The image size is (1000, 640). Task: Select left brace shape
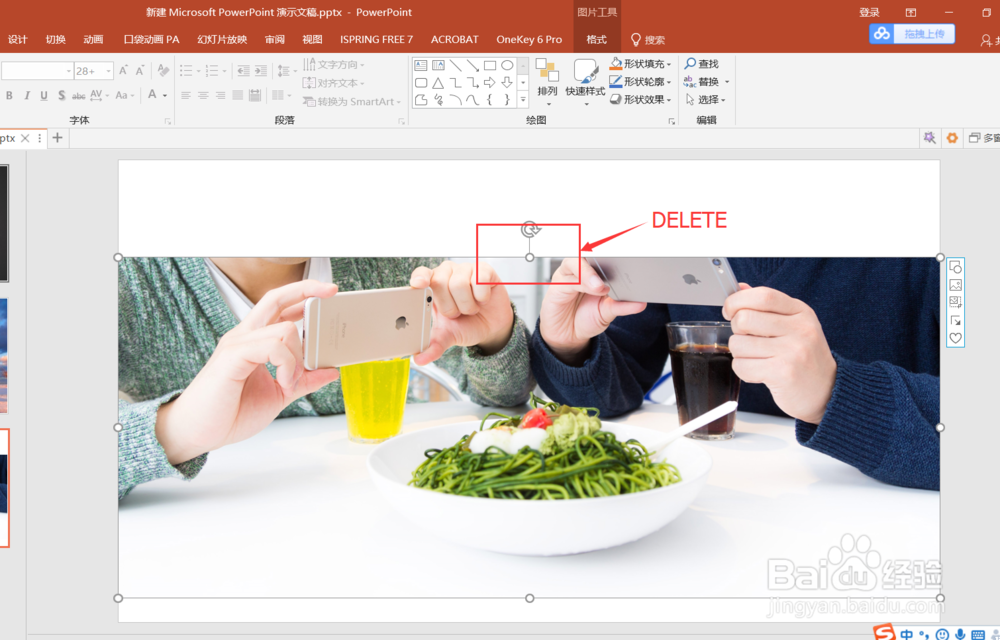(x=490, y=99)
